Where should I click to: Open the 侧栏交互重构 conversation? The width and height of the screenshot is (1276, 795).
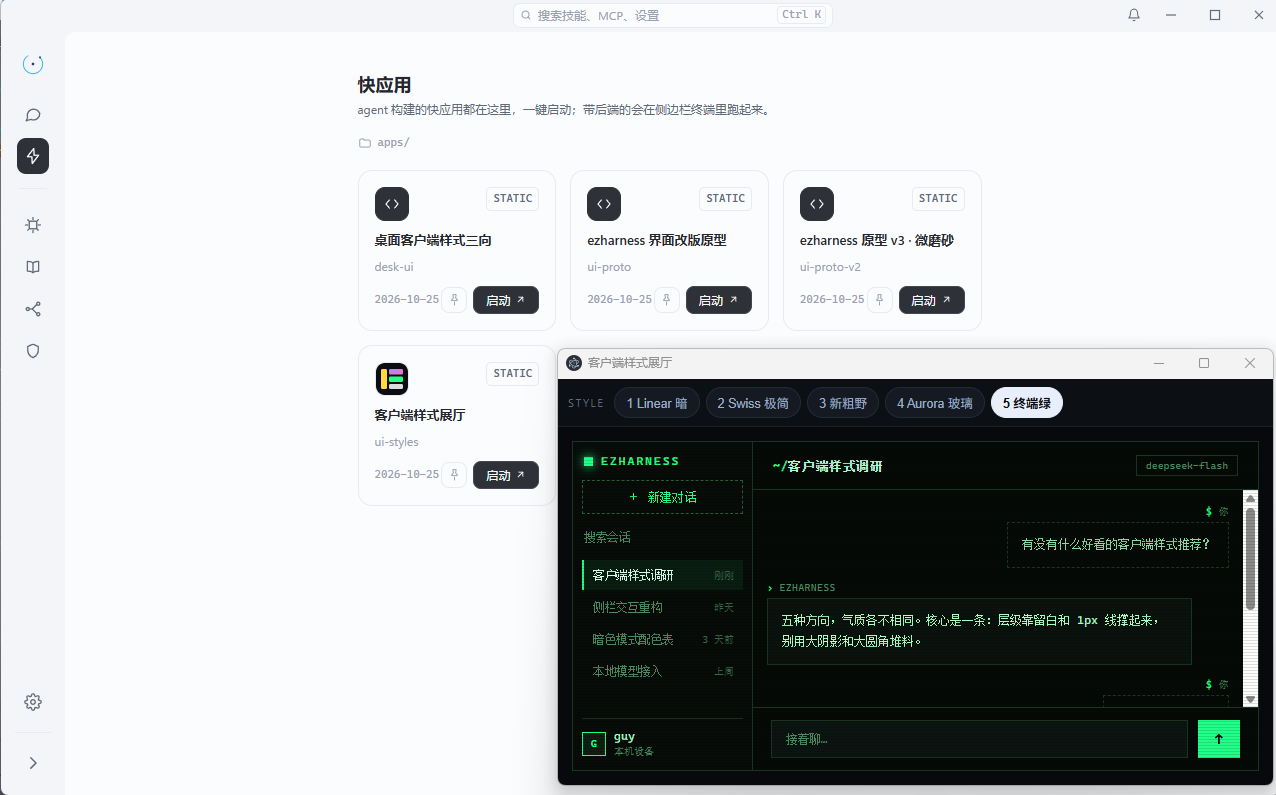(662, 607)
